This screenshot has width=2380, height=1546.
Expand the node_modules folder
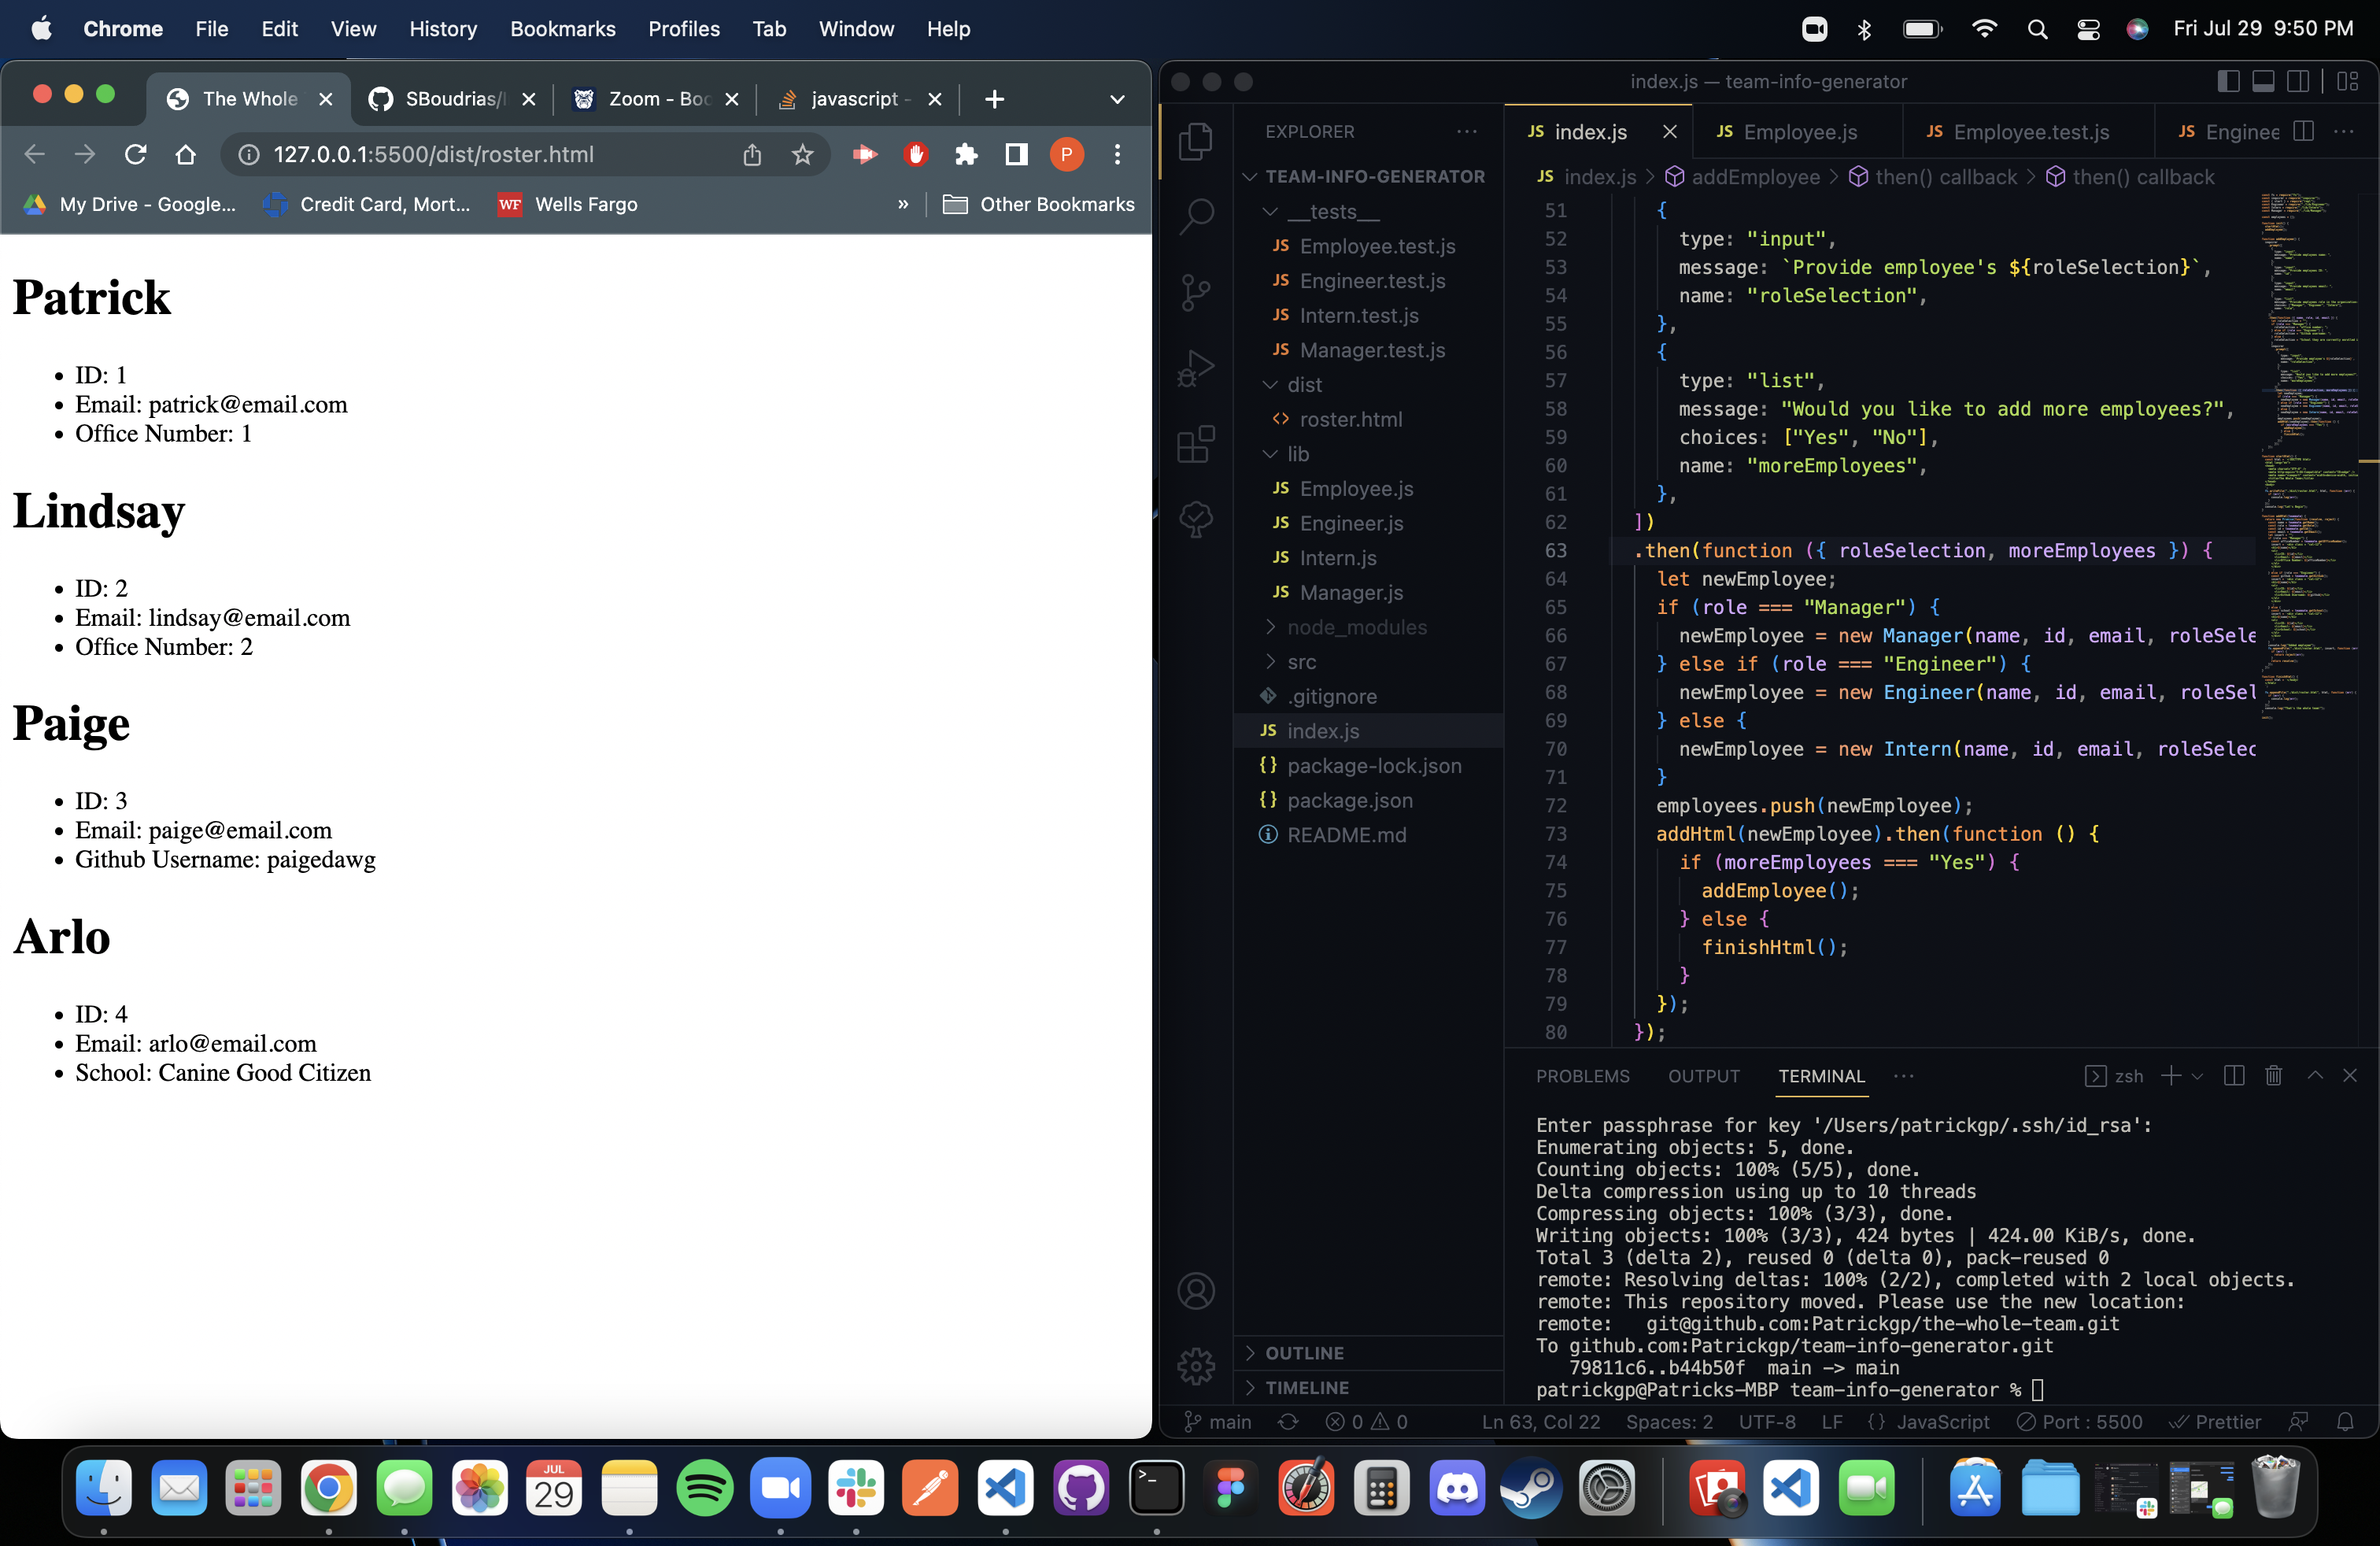[1368, 627]
